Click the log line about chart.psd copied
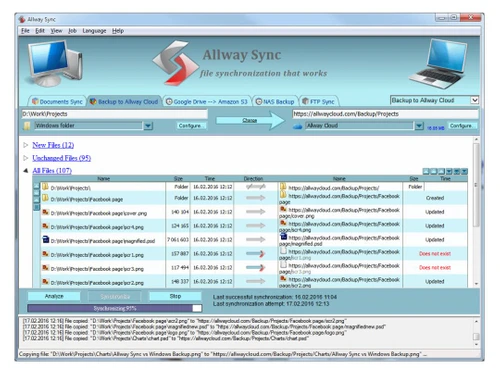 [x=166, y=338]
